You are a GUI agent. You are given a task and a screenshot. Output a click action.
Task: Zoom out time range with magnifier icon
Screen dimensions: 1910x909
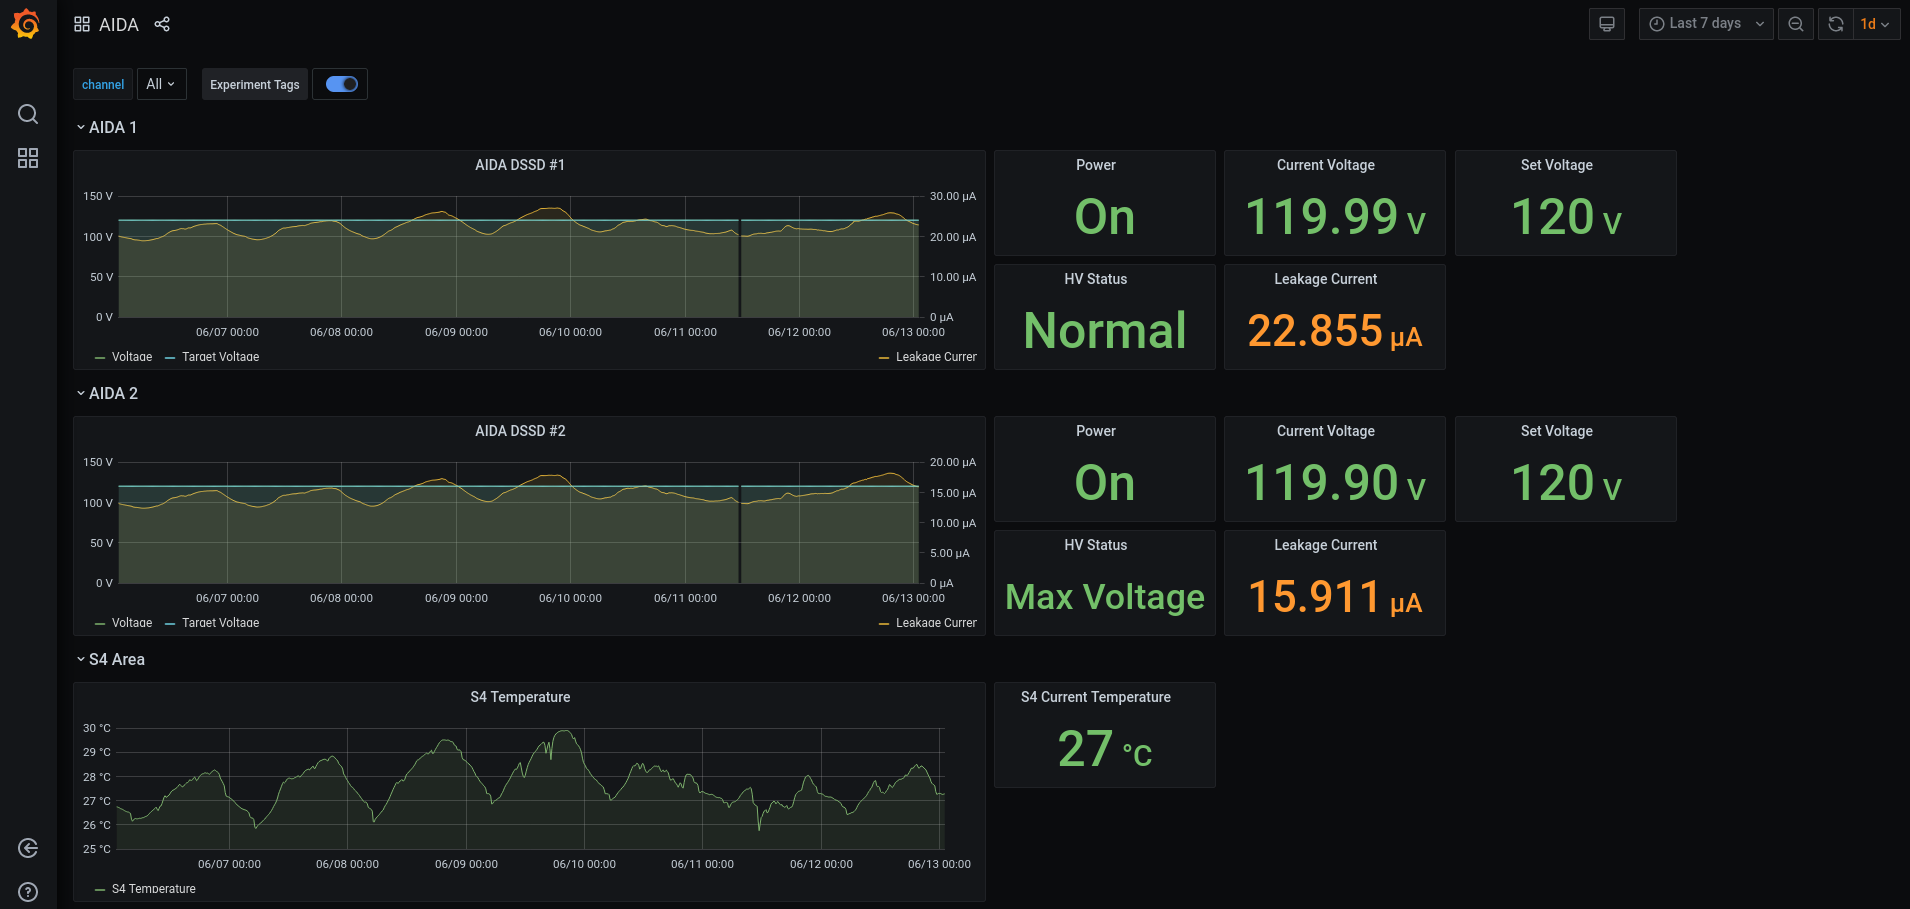1796,24
